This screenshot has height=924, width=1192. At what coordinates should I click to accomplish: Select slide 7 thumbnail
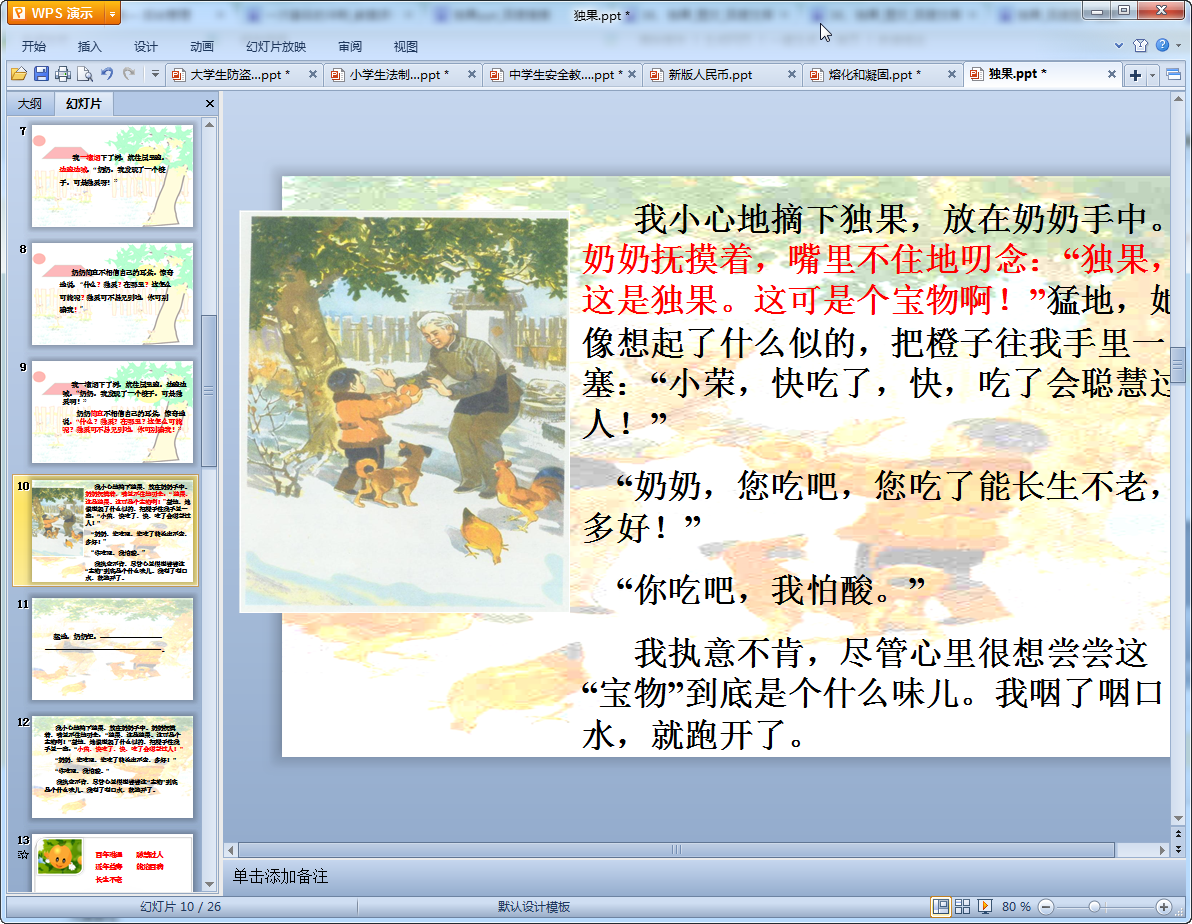[x=113, y=176]
